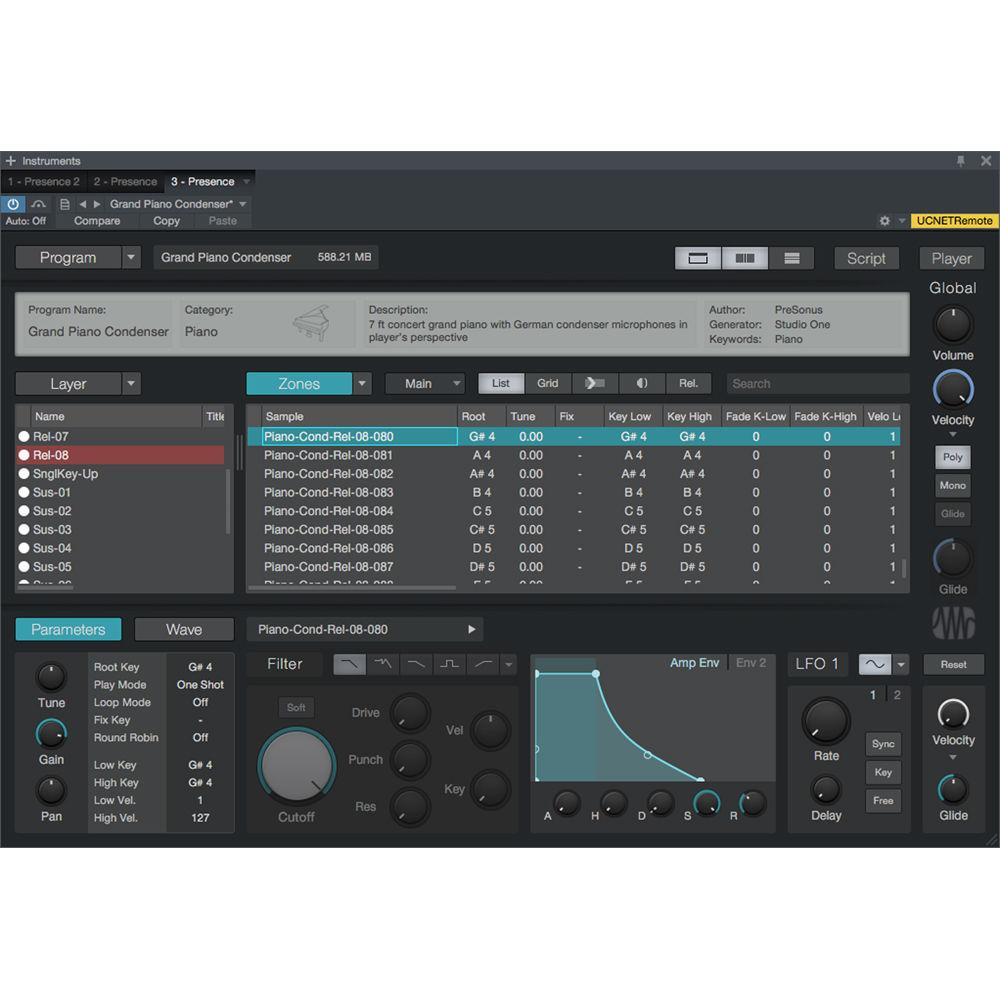The width and height of the screenshot is (1000, 1000).
Task: Enable Mono voice mode
Action: point(952,485)
